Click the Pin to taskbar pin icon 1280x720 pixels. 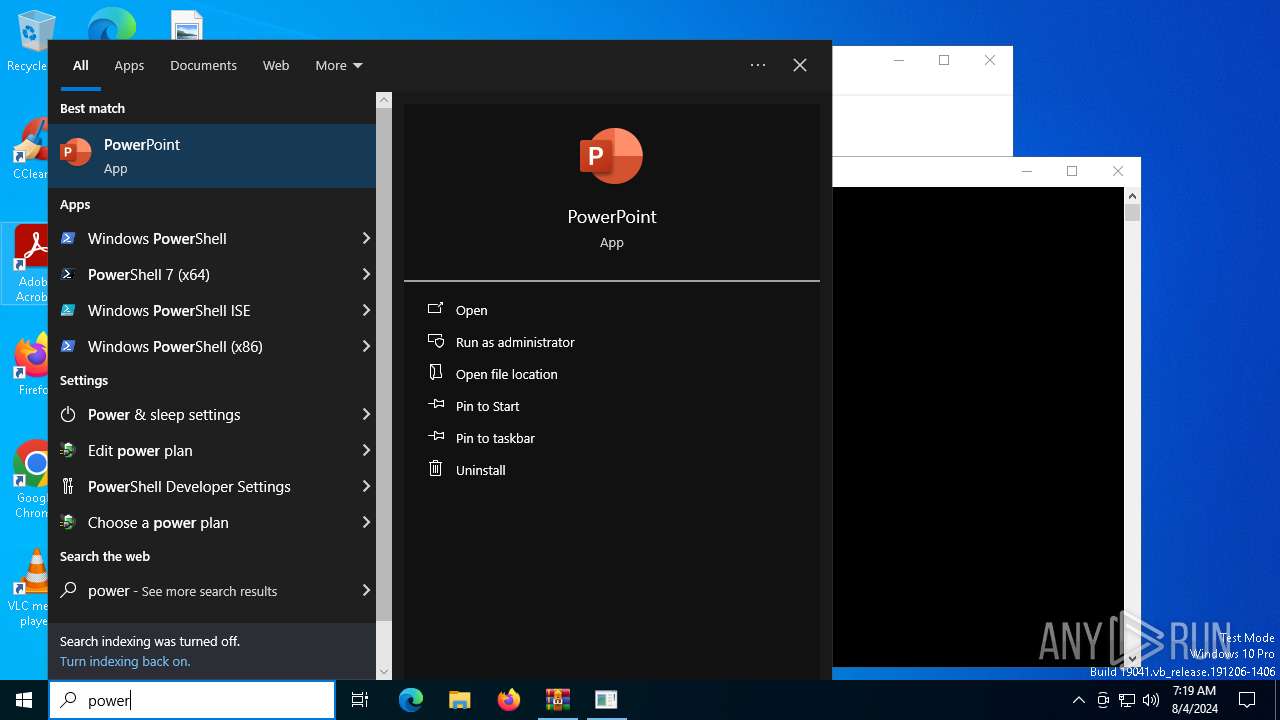[x=435, y=437]
